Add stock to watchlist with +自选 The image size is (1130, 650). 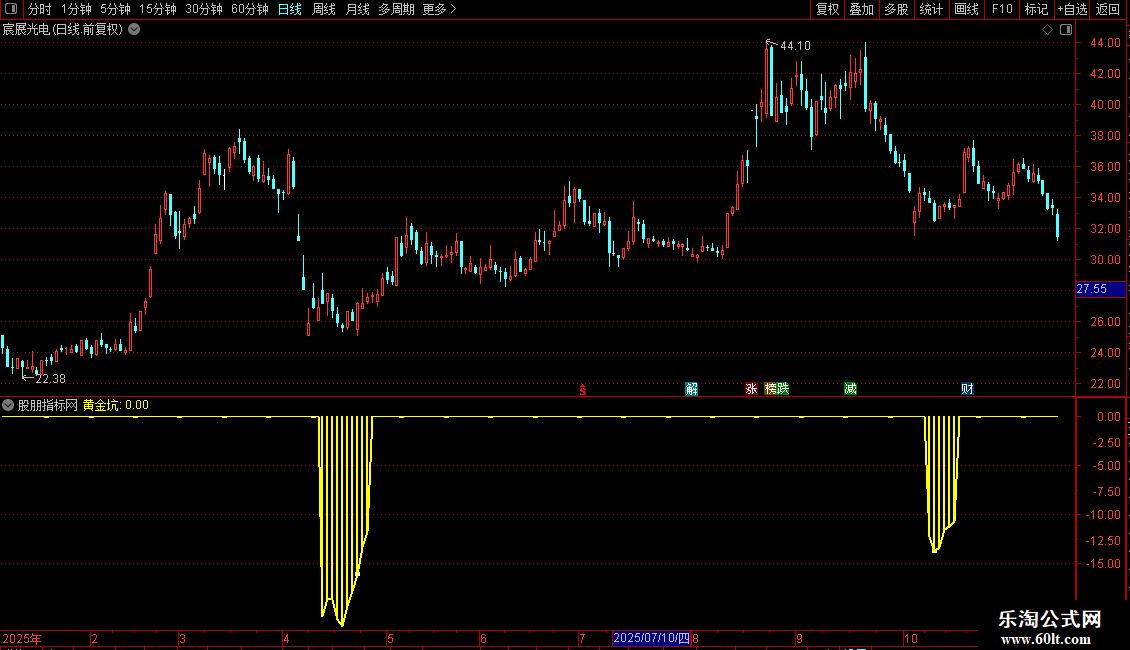point(1072,9)
